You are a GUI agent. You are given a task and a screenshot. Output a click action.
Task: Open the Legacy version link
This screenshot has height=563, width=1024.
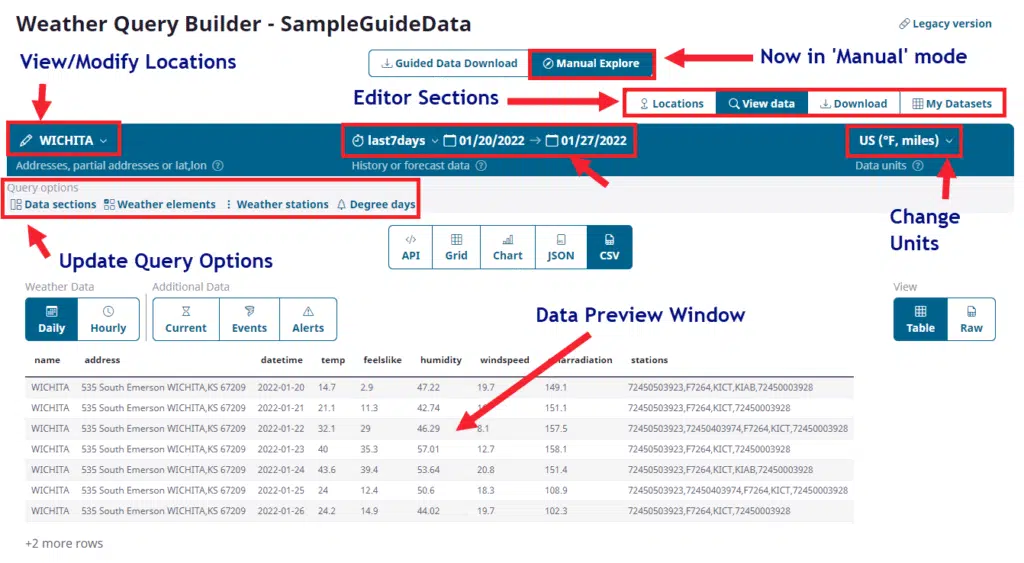pos(945,24)
